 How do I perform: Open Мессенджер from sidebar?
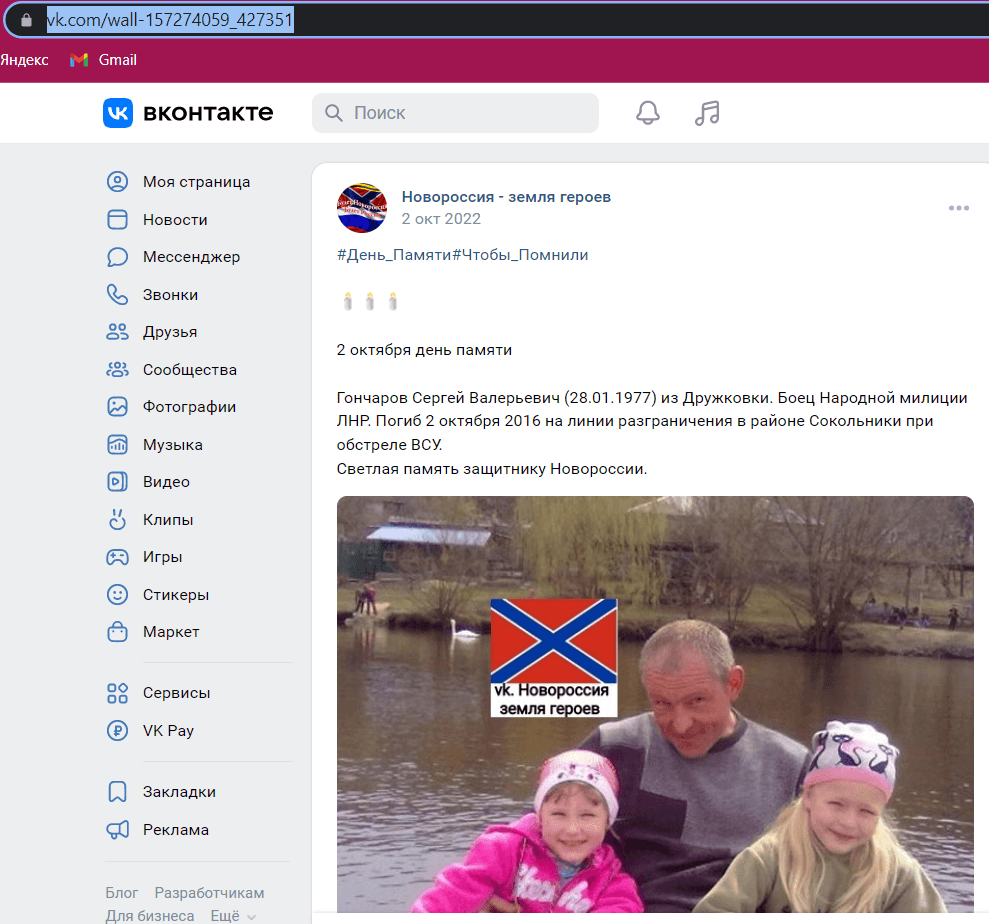(191, 257)
